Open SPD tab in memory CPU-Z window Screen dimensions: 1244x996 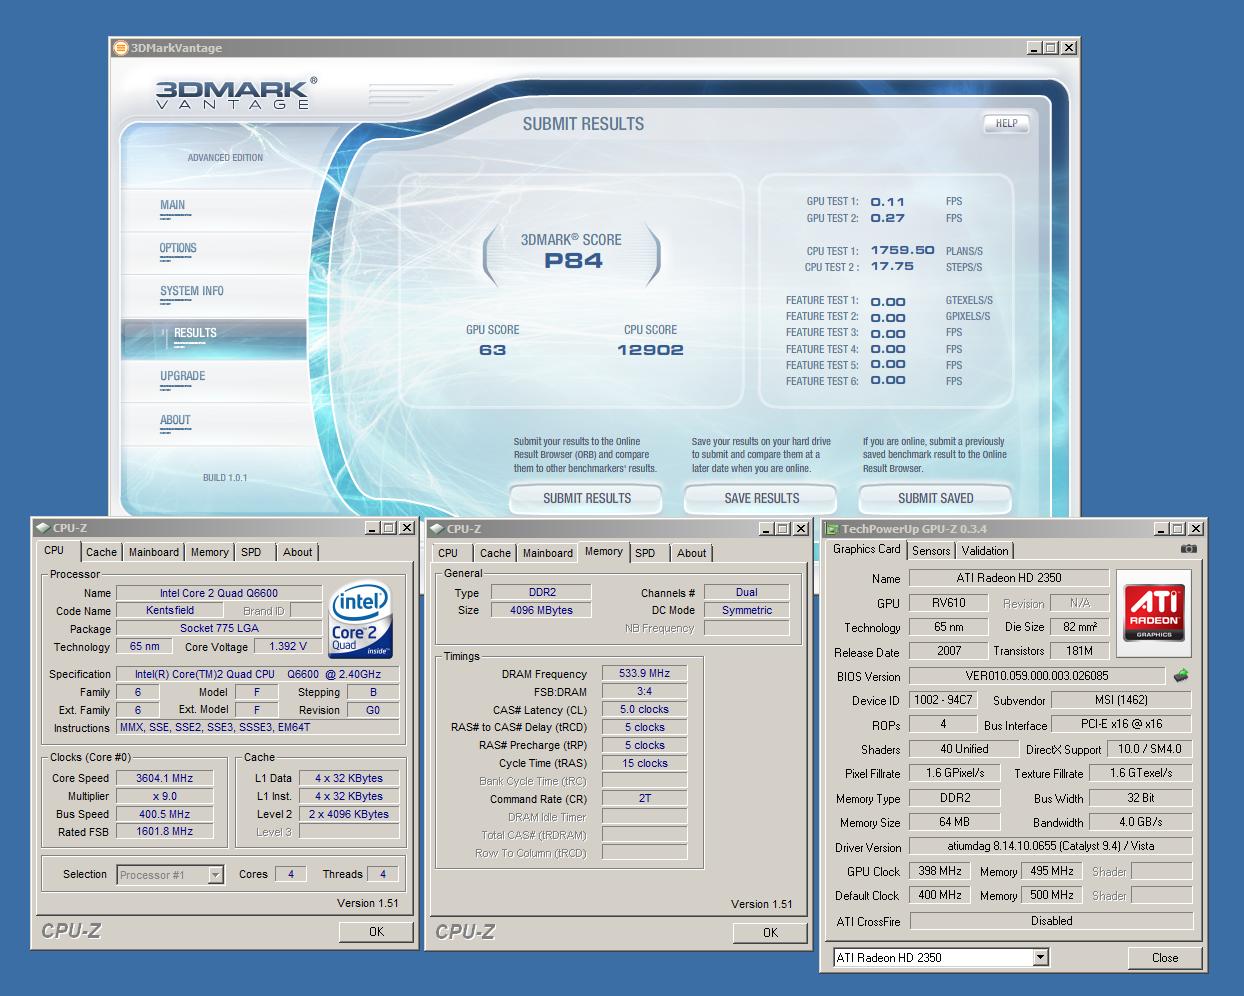tap(645, 553)
